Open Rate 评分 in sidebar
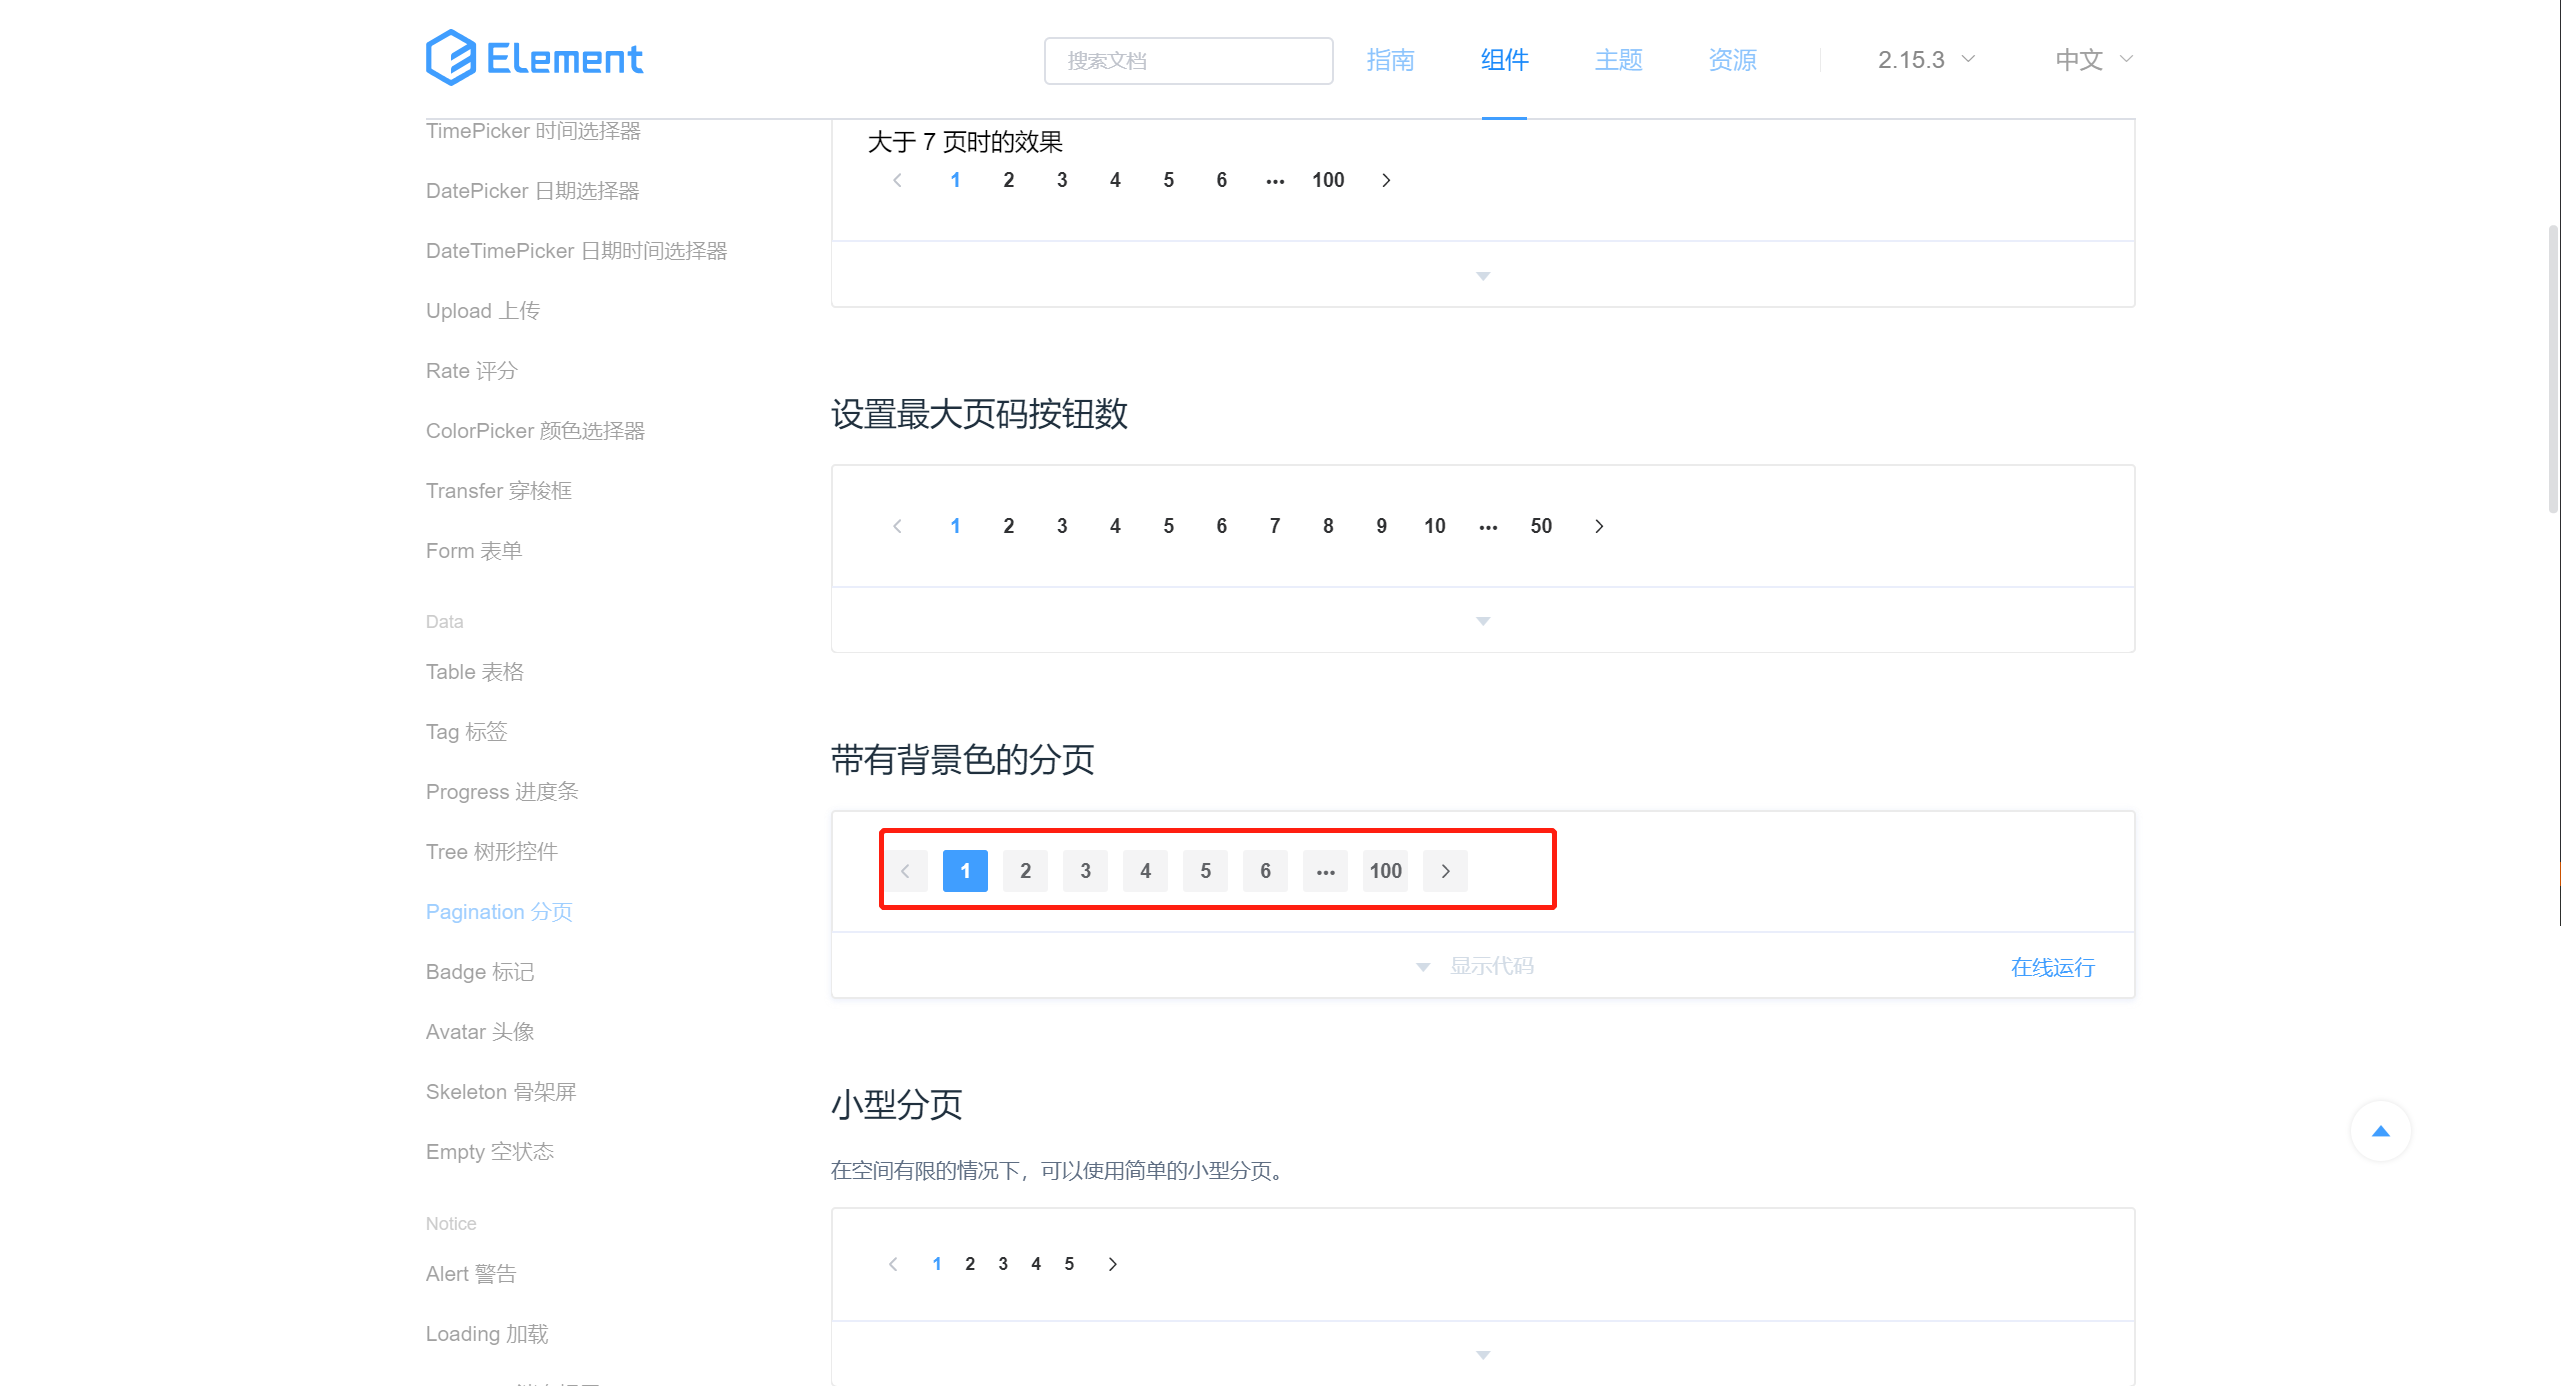Viewport: 2561px width, 1386px height. pos(471,371)
